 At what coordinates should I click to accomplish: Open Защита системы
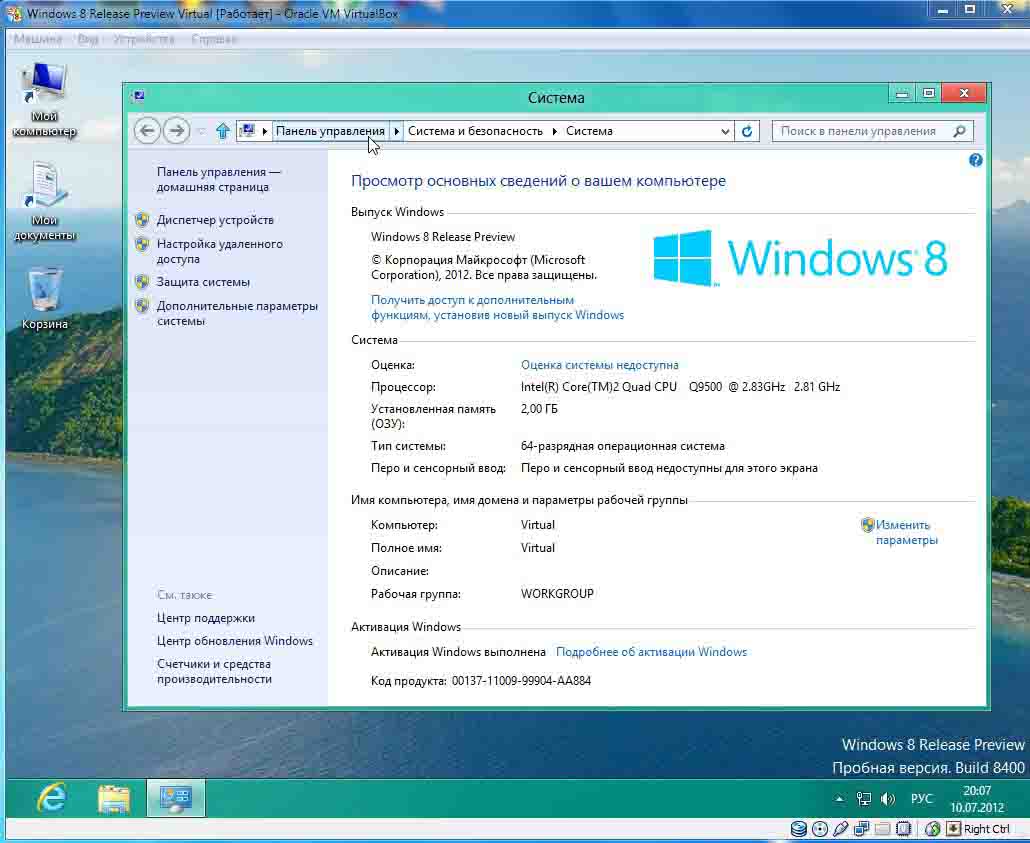tap(203, 282)
